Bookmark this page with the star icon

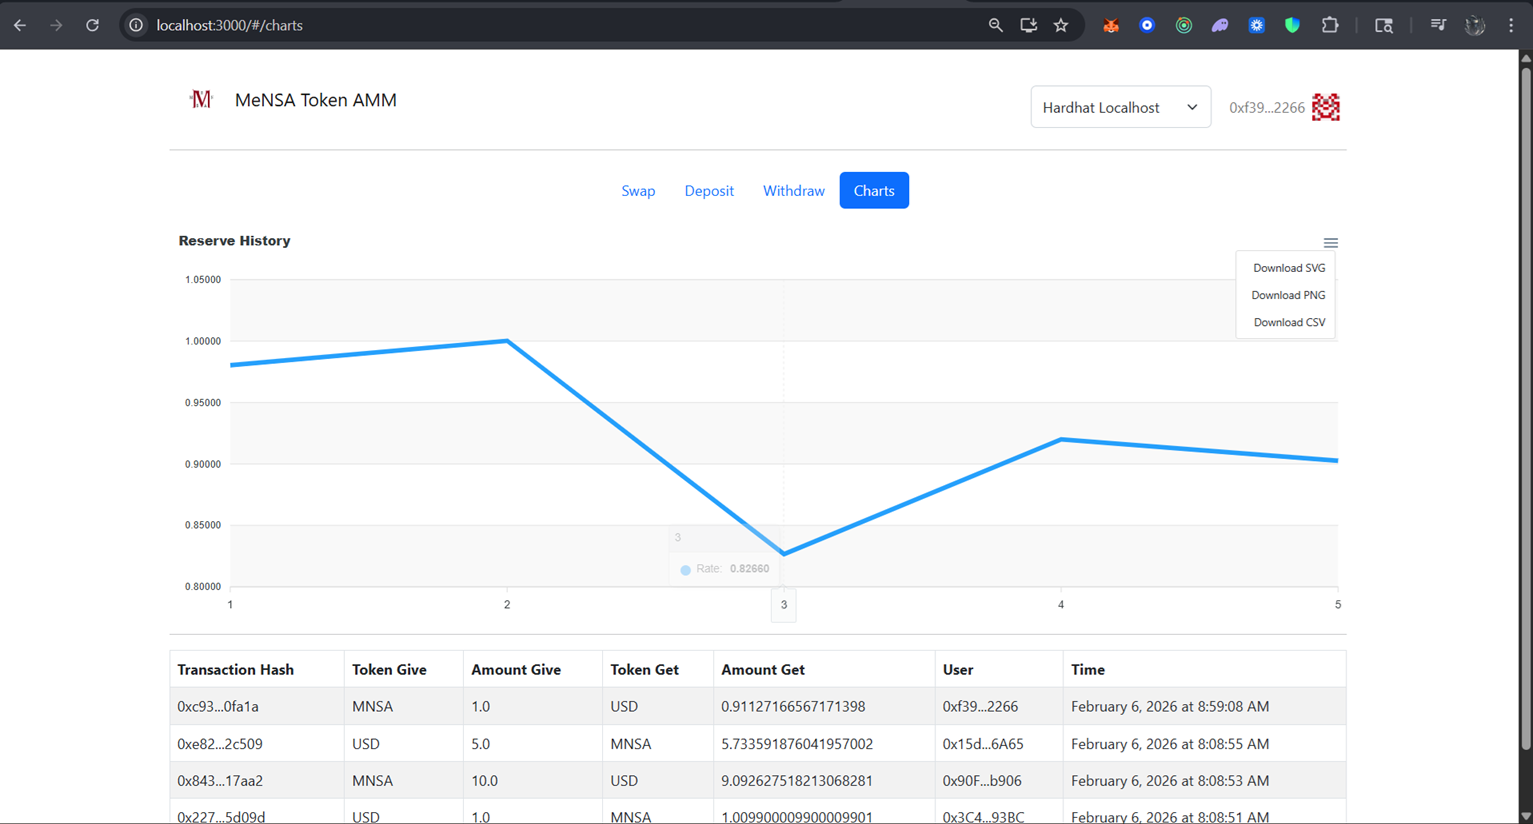1061,26
